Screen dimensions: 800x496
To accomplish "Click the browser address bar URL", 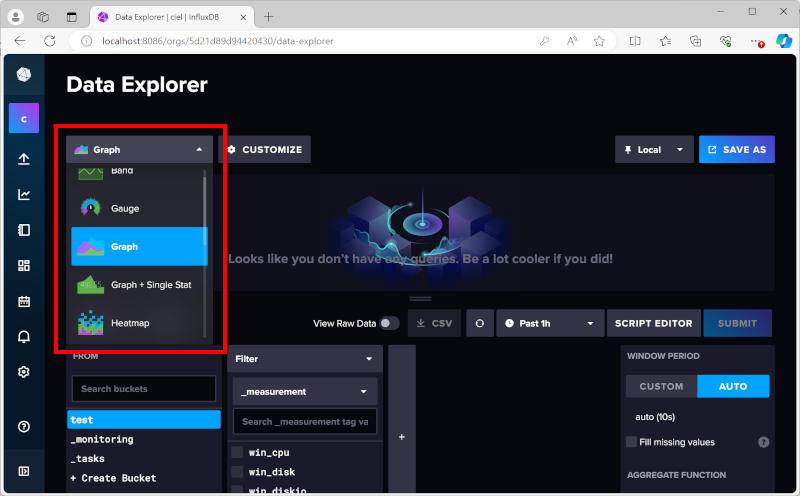I will click(217, 41).
